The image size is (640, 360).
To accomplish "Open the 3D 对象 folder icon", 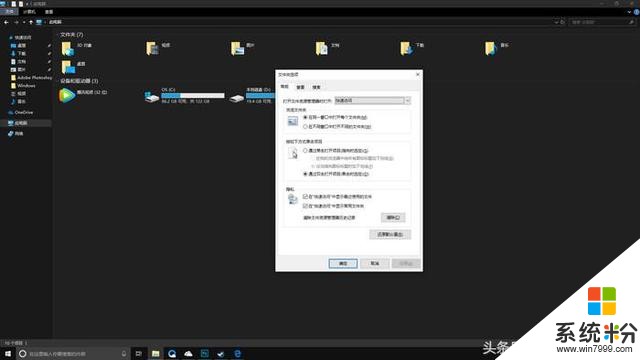I will (68, 49).
